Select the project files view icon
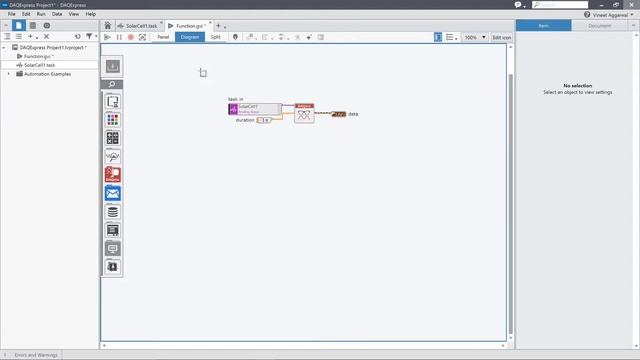 point(19,25)
